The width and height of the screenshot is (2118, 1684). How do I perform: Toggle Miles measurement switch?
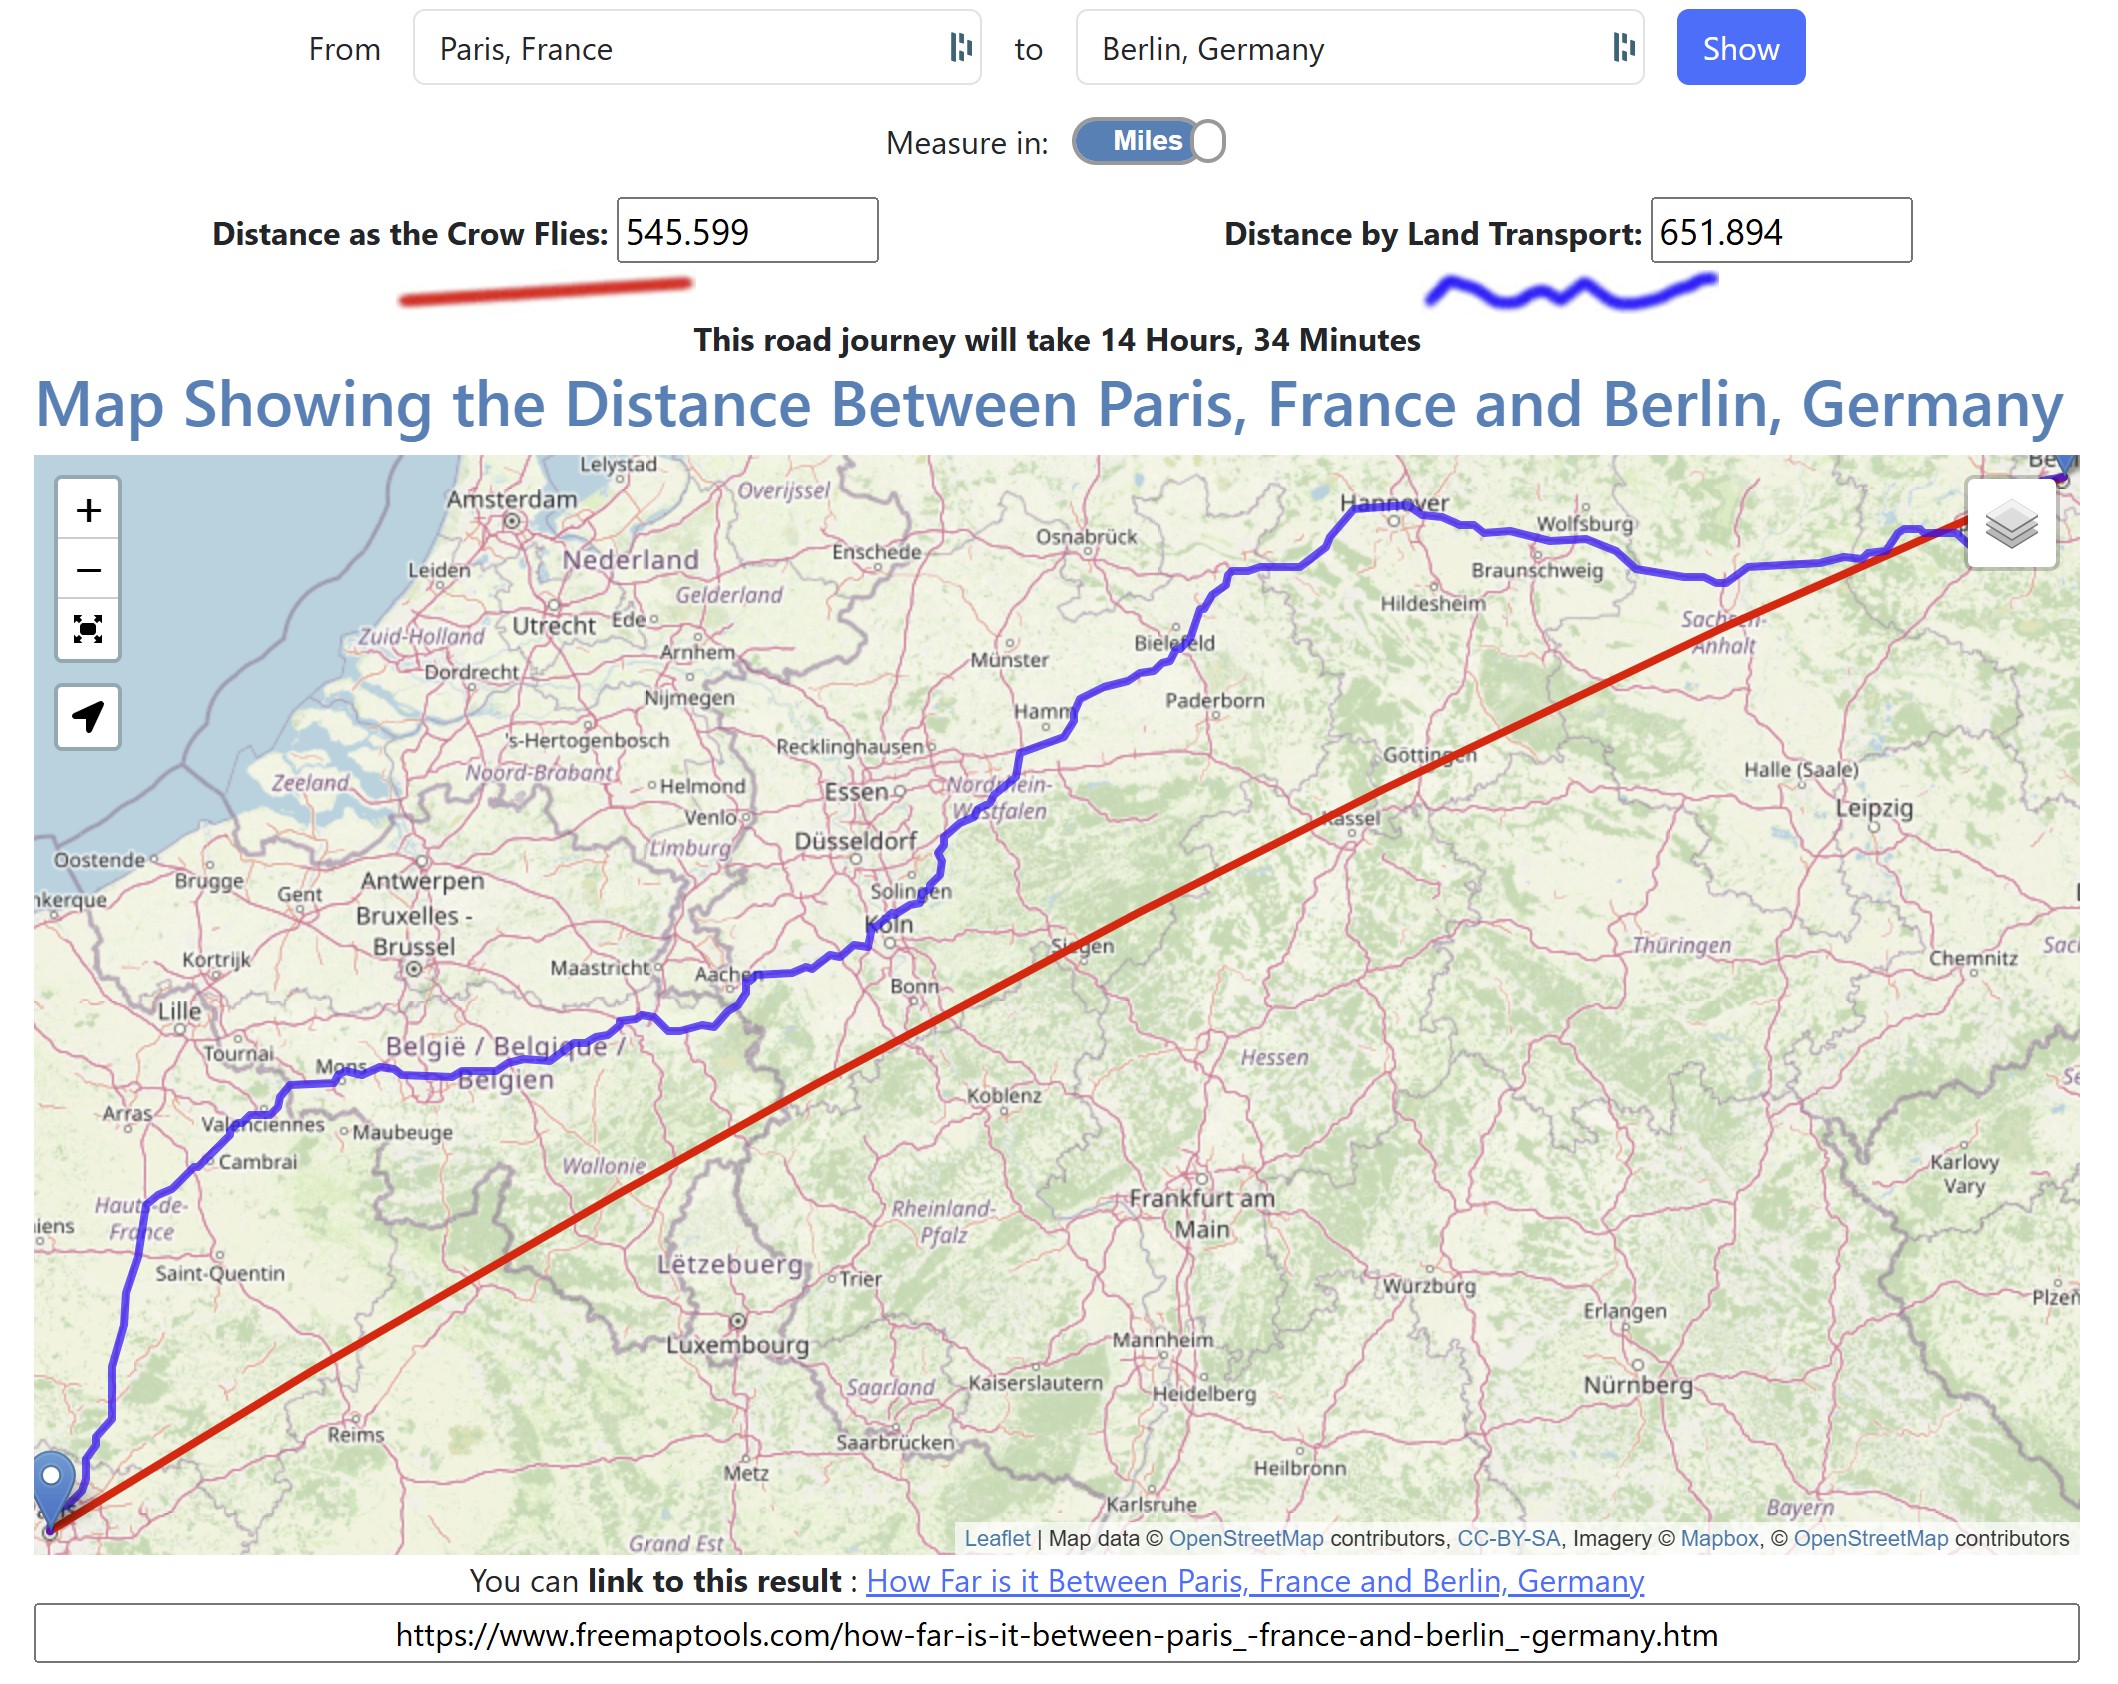1148,141
